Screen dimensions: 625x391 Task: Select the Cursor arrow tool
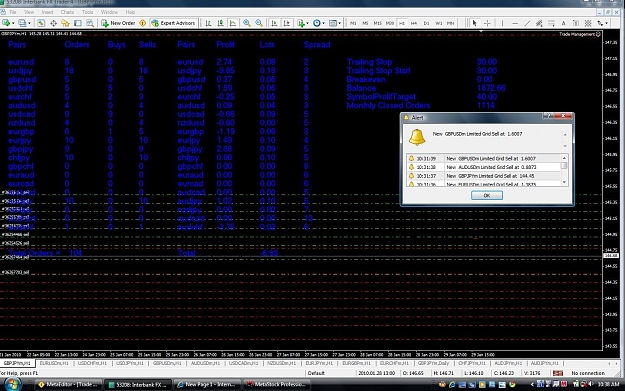(x=474, y=23)
